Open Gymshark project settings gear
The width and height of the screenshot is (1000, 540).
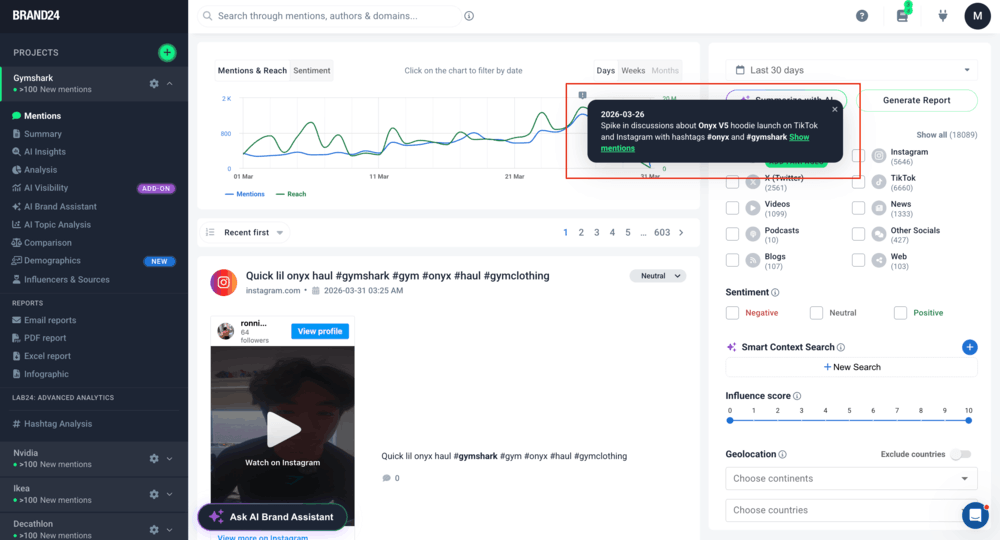(154, 84)
